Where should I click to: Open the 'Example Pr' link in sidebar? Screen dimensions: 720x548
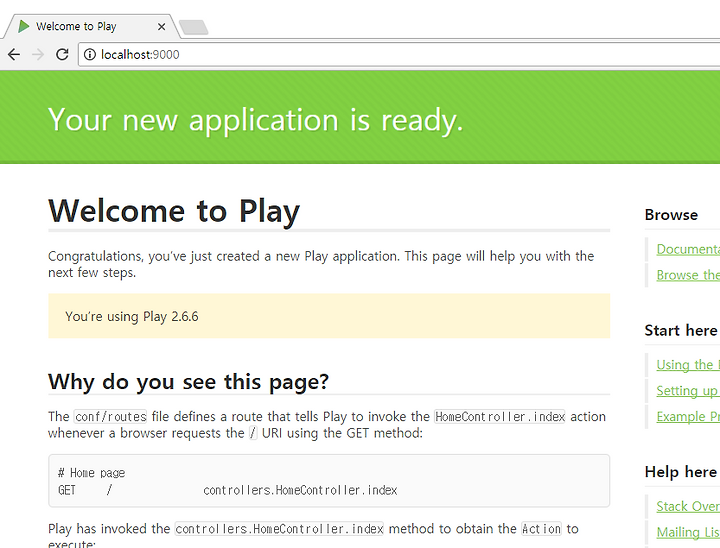pyautogui.click(x=688, y=417)
